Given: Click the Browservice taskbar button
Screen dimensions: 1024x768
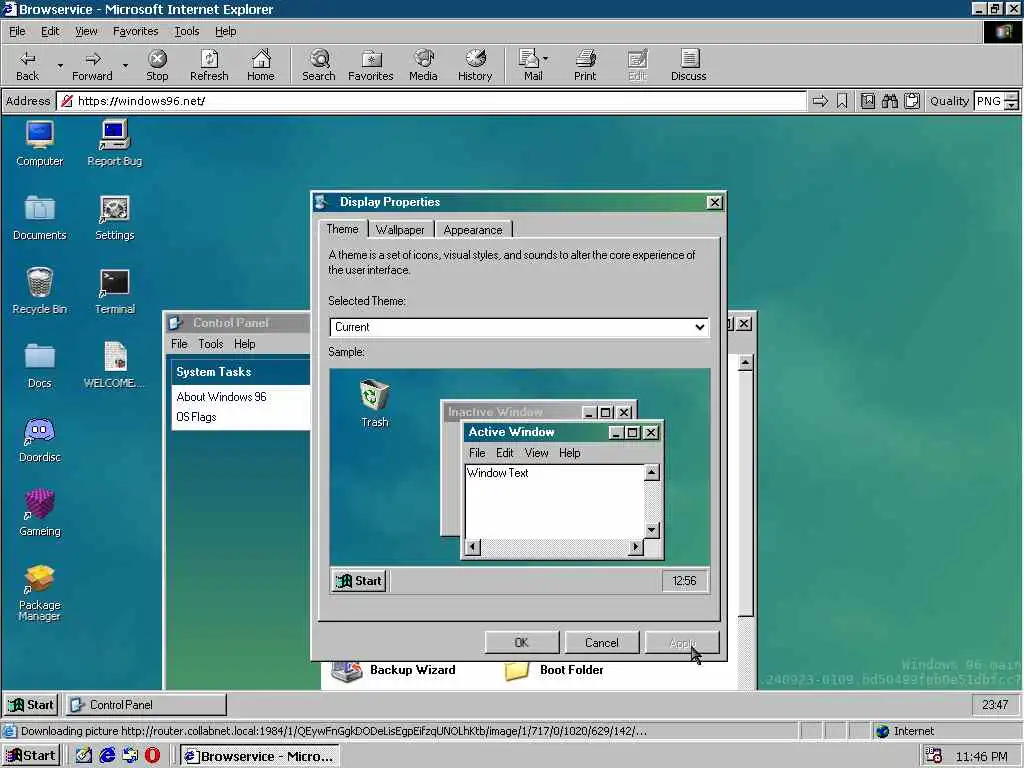Looking at the screenshot, I should point(260,756).
